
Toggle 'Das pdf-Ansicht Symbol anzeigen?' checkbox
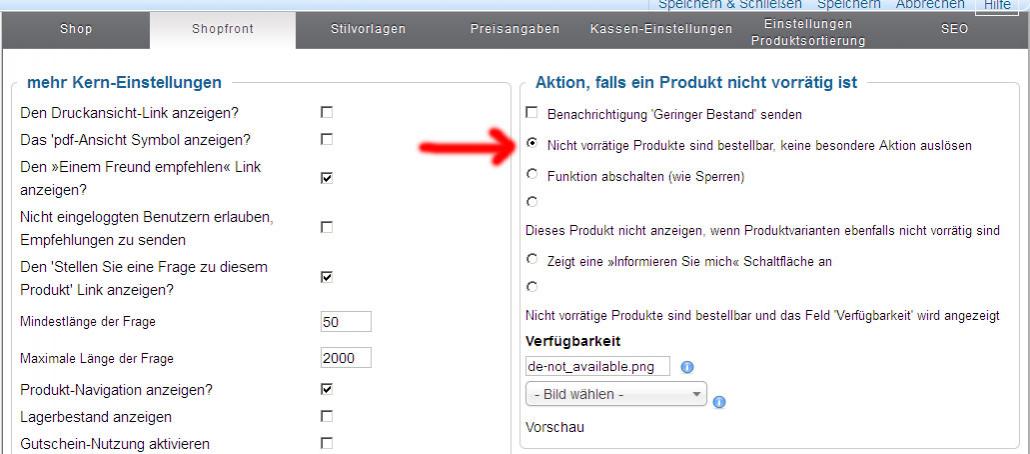(x=326, y=139)
